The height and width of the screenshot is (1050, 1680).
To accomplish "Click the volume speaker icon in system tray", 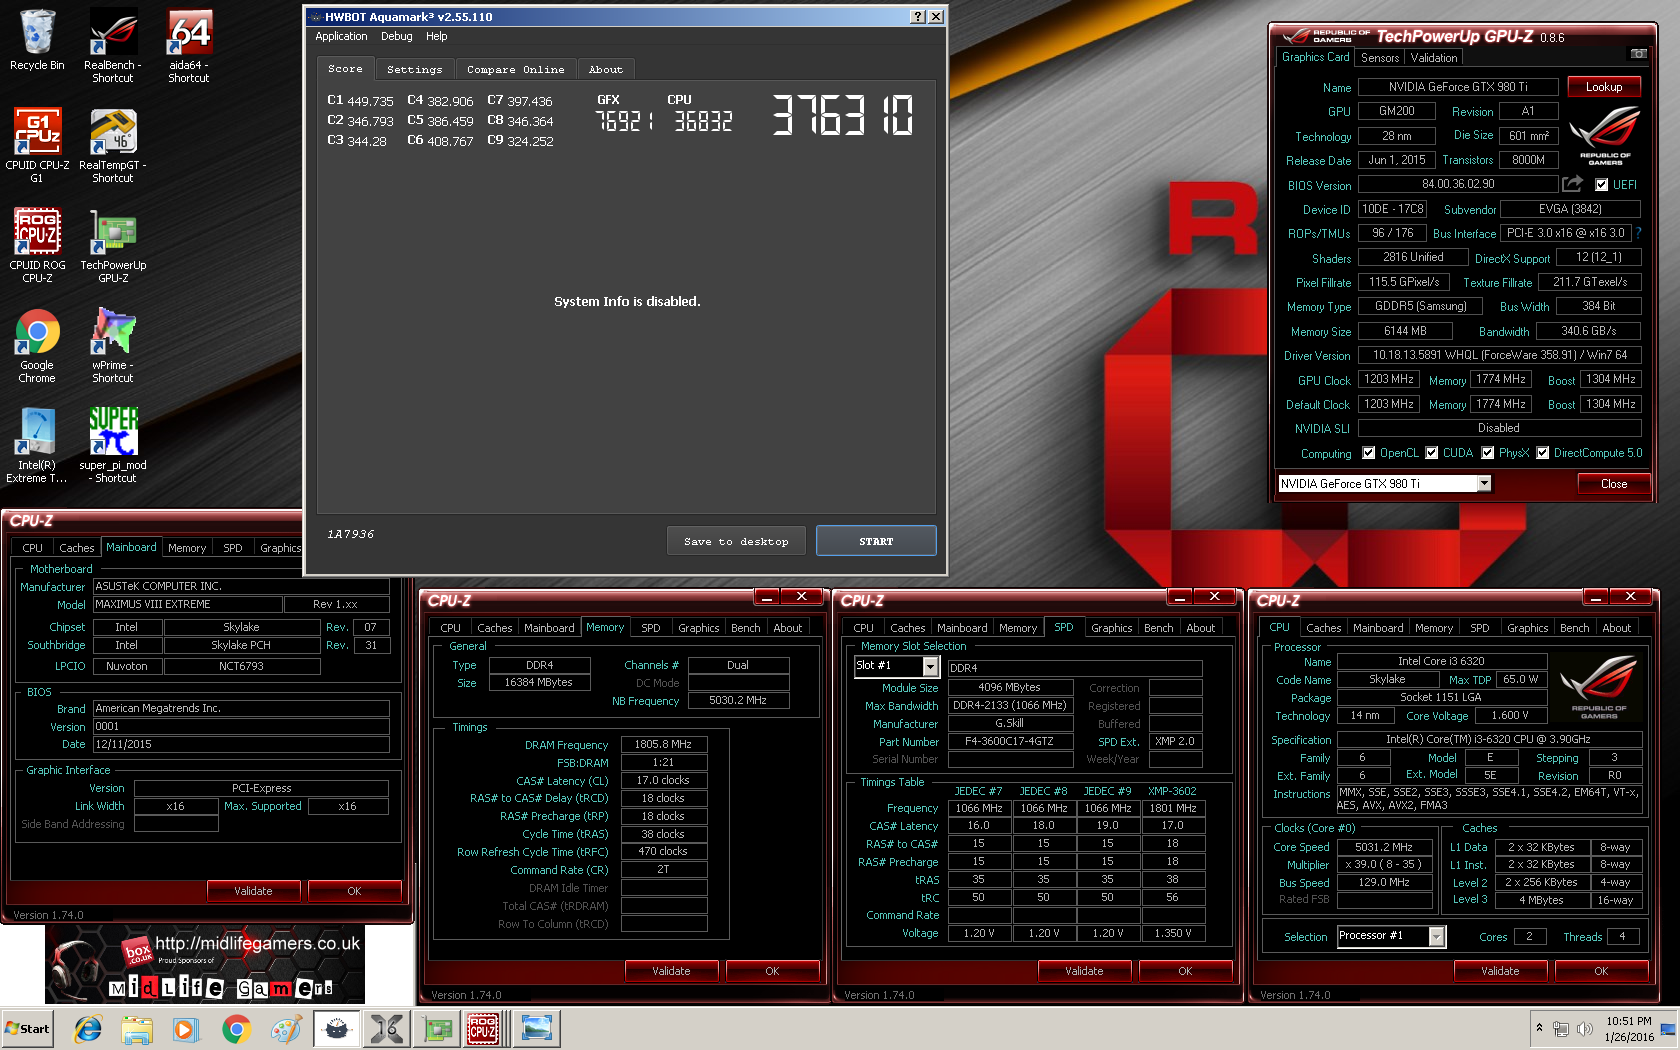I will point(1585,1028).
